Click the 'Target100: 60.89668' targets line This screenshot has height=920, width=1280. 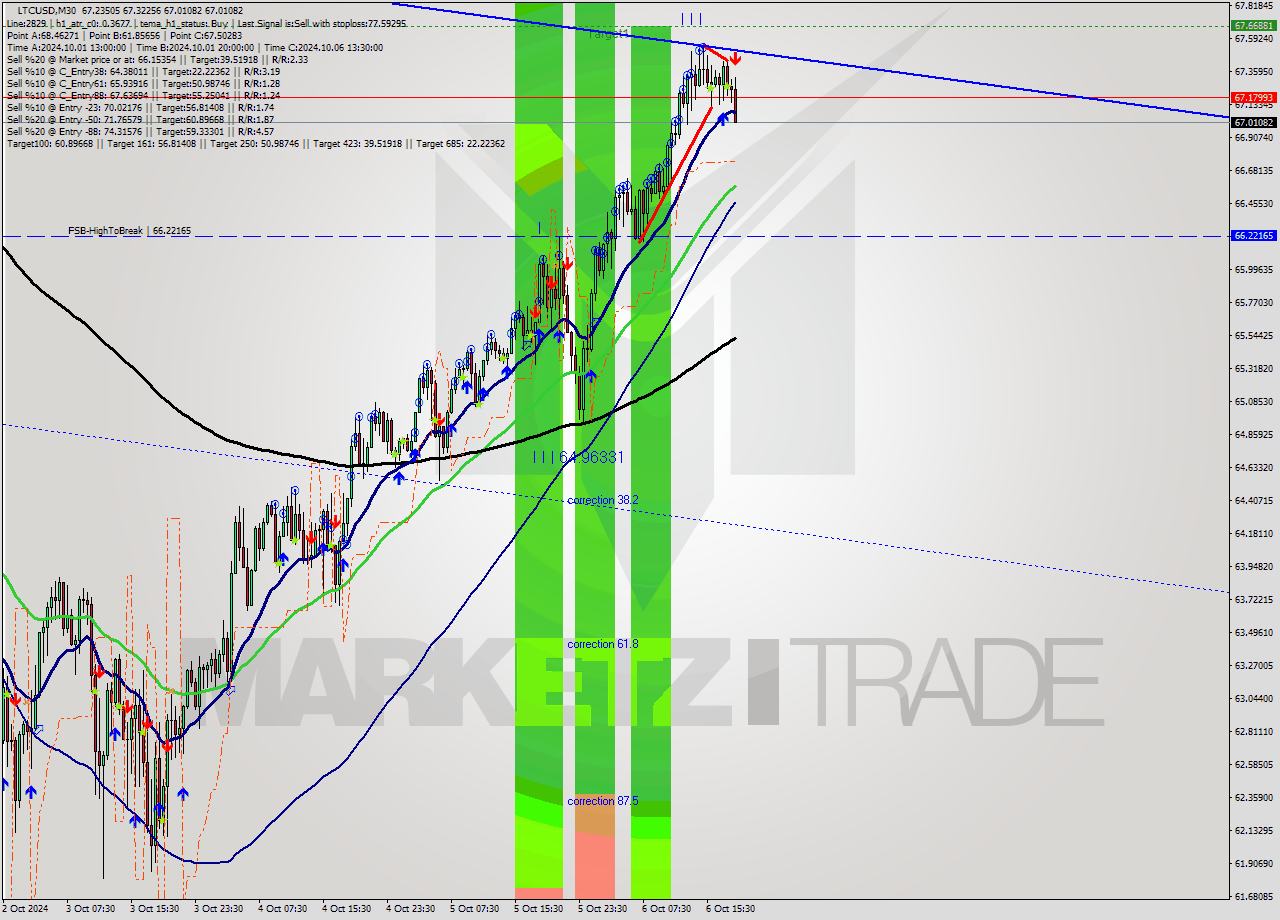(x=255, y=143)
